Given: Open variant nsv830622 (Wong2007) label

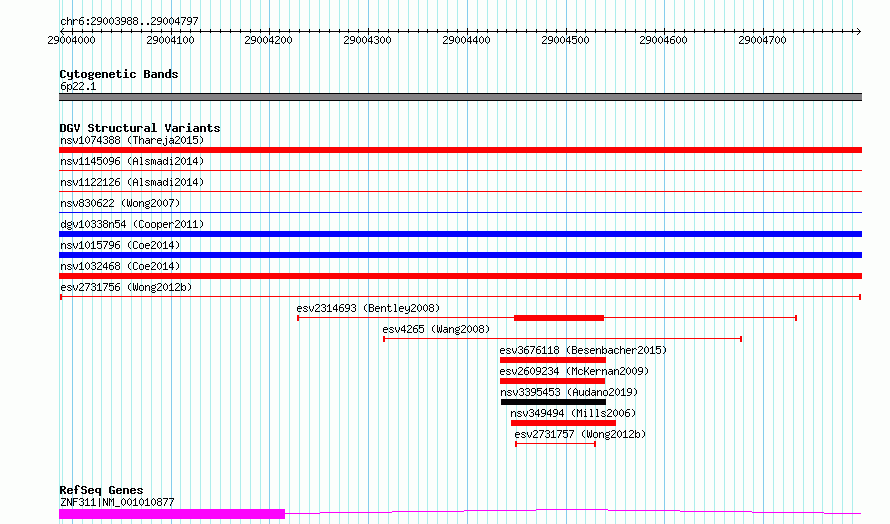Looking at the screenshot, I should point(120,203).
